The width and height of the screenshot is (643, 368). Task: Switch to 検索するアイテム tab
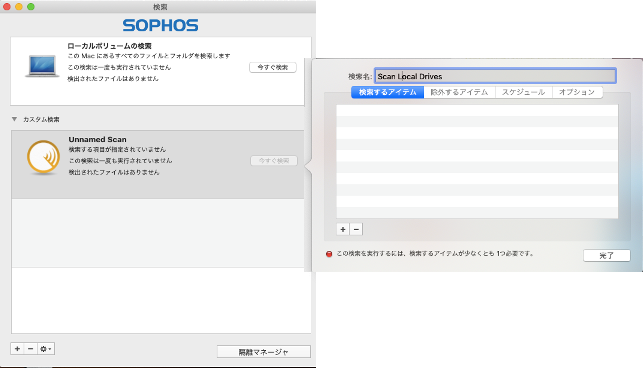(388, 92)
